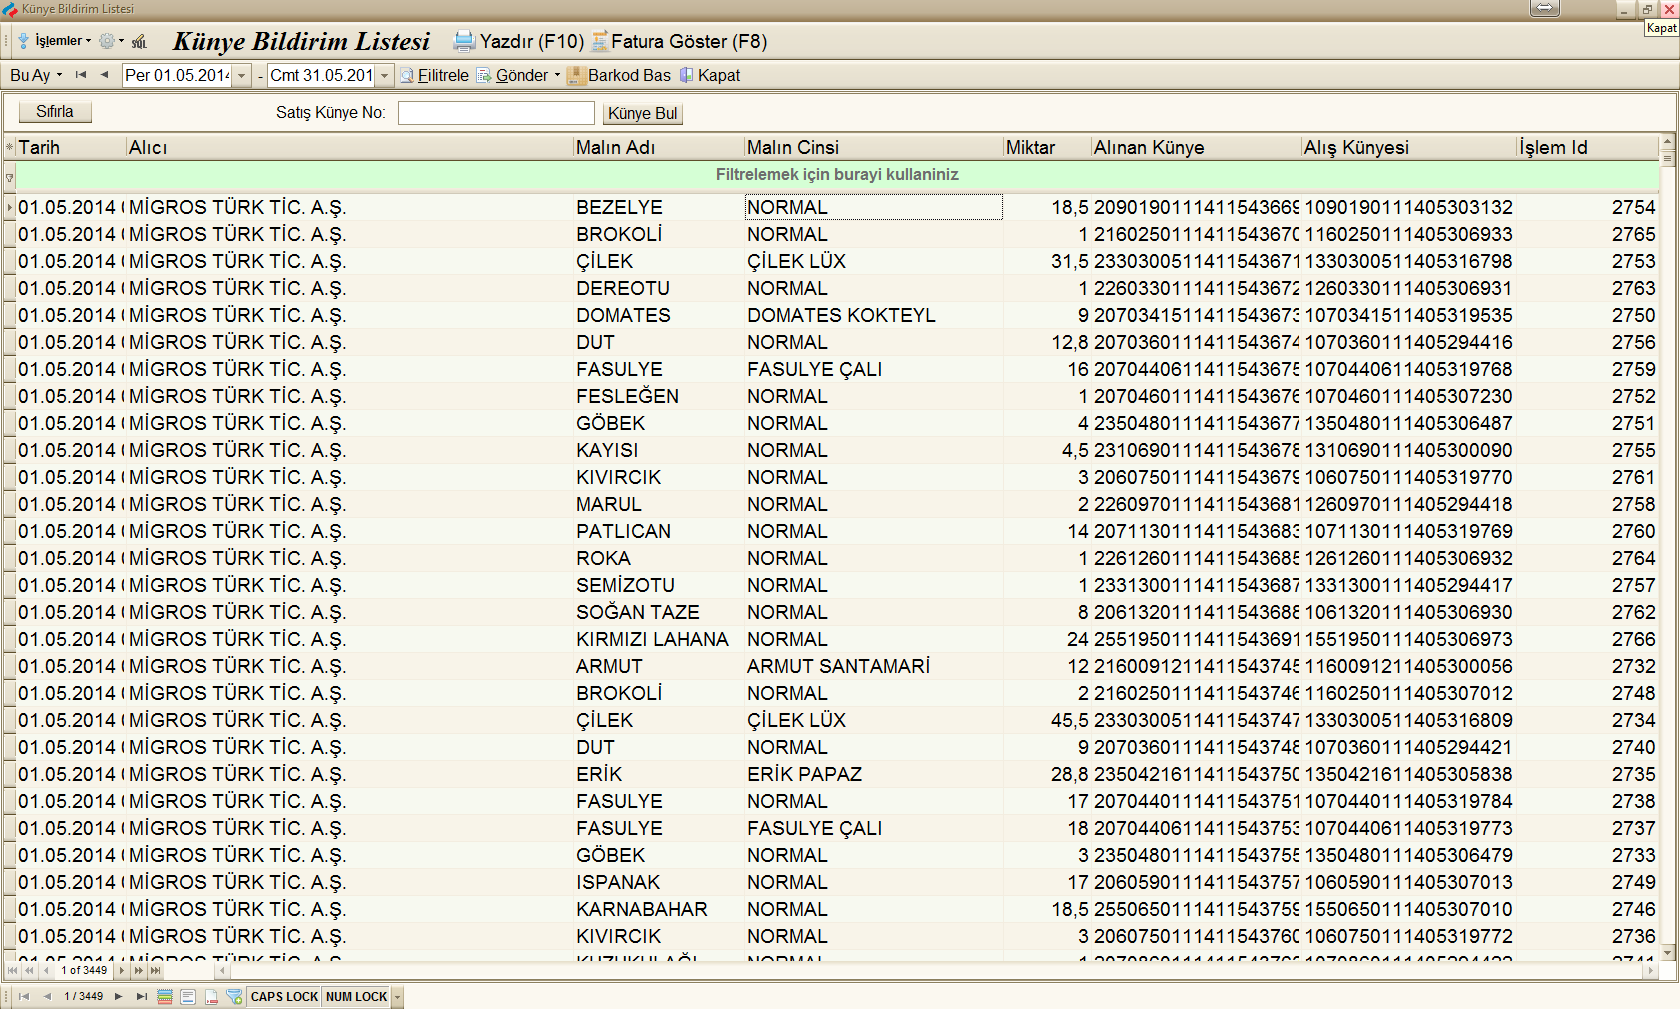This screenshot has width=1680, height=1009.
Task: Select the KIRMIZI LAHANA cell
Action: pos(659,639)
